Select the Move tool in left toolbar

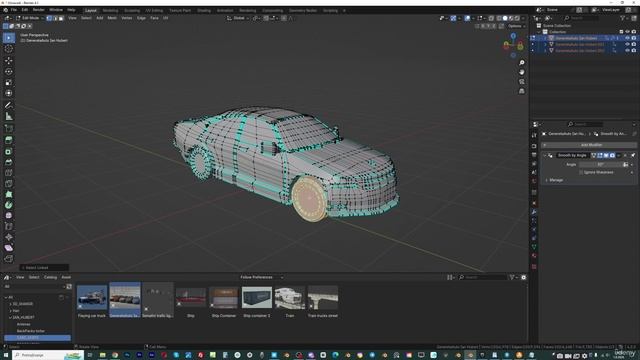[x=9, y=60]
